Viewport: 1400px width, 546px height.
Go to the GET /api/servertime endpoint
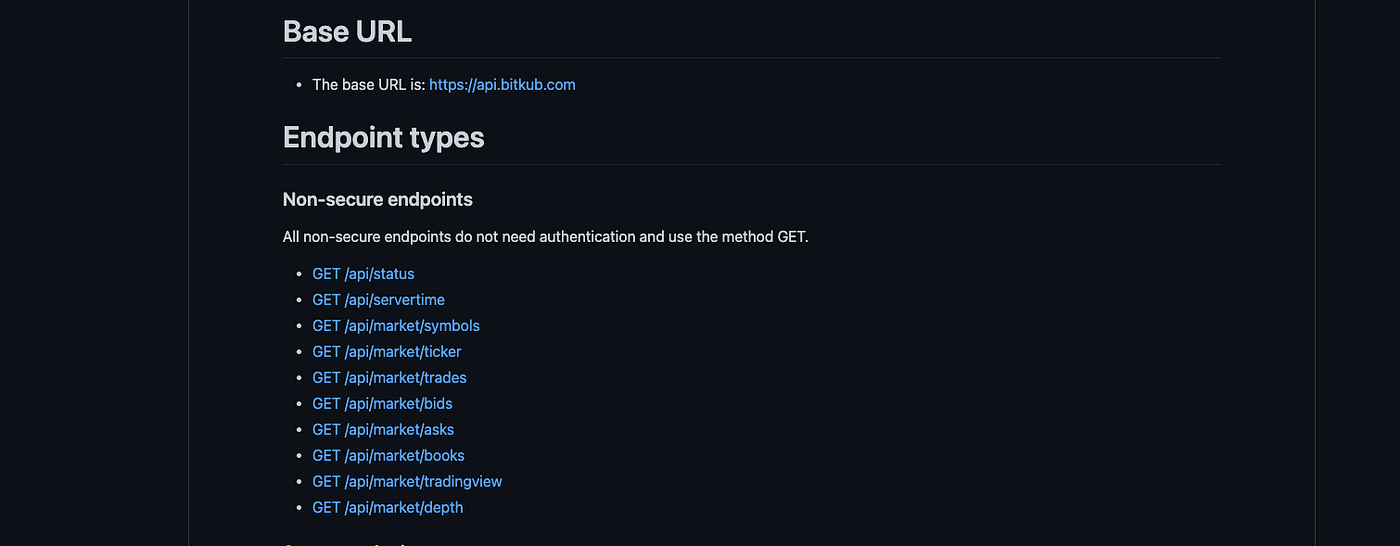pos(378,300)
